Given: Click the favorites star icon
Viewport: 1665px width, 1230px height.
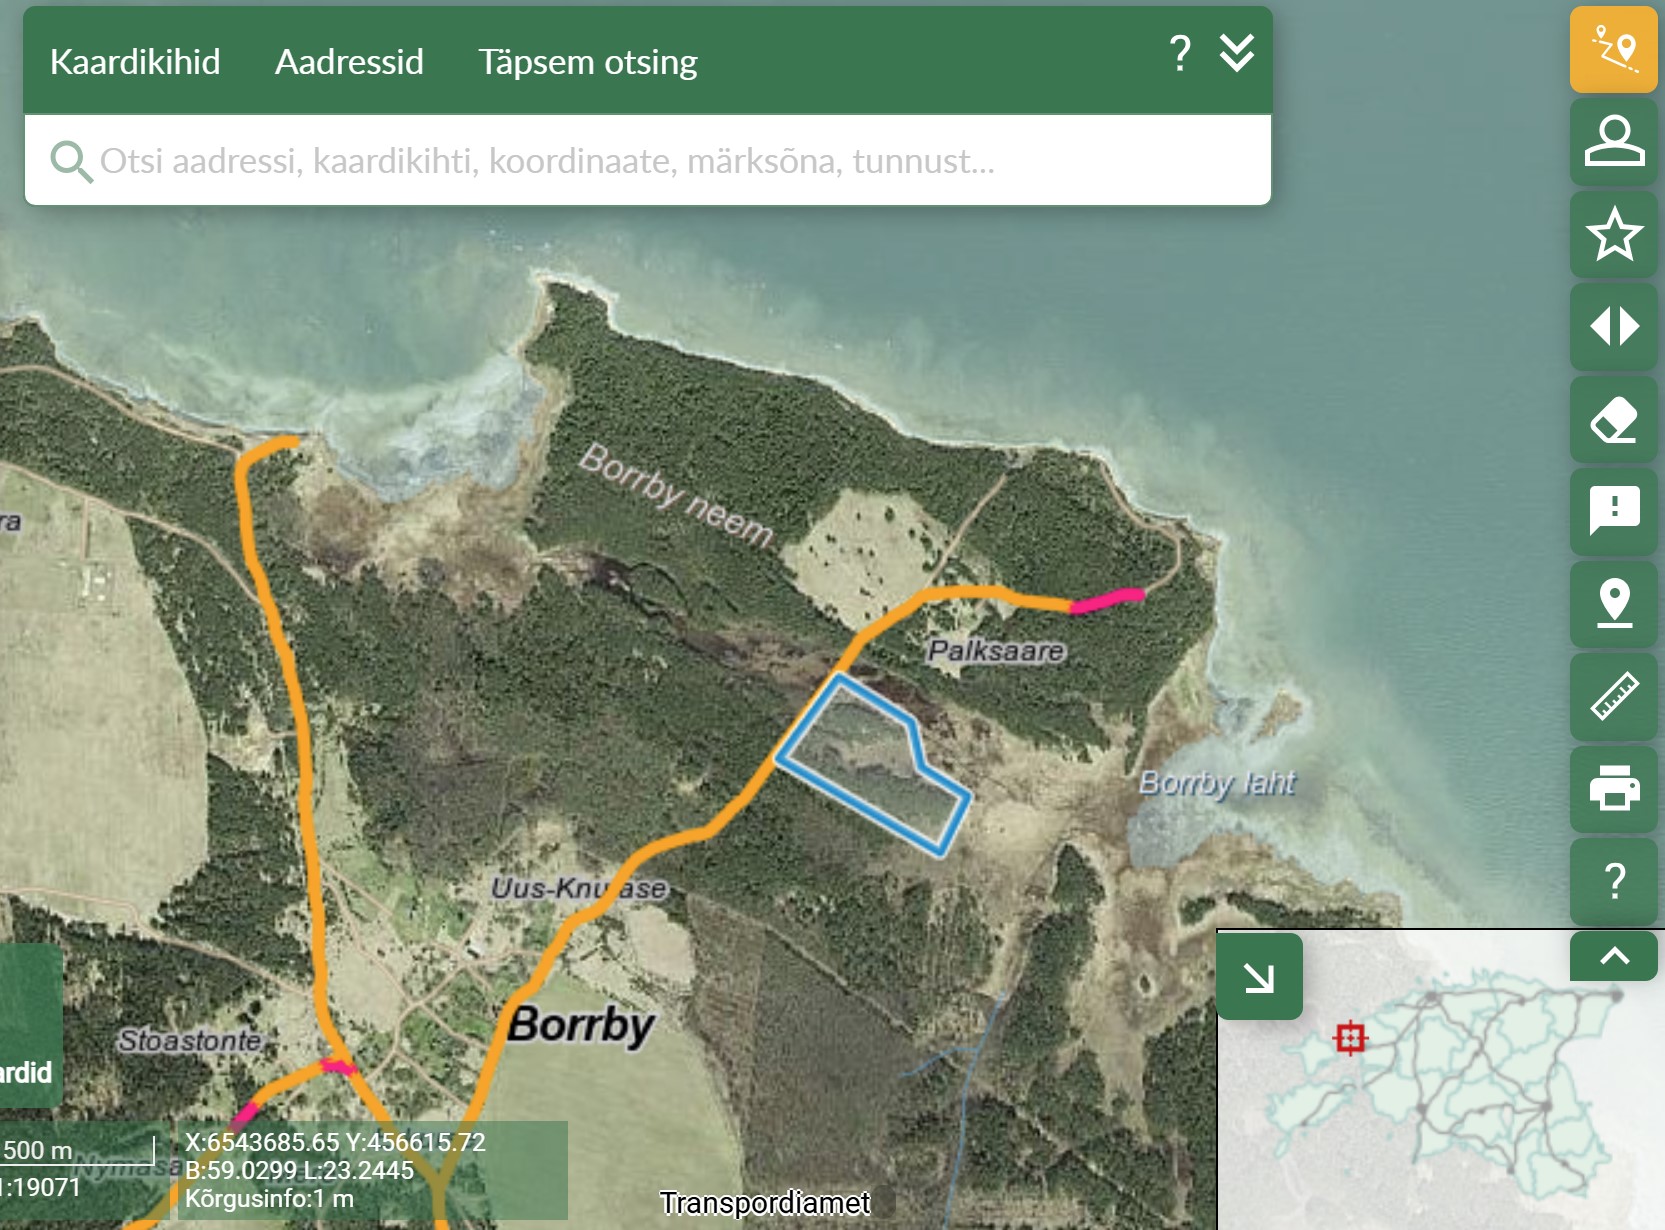Looking at the screenshot, I should pos(1613,234).
